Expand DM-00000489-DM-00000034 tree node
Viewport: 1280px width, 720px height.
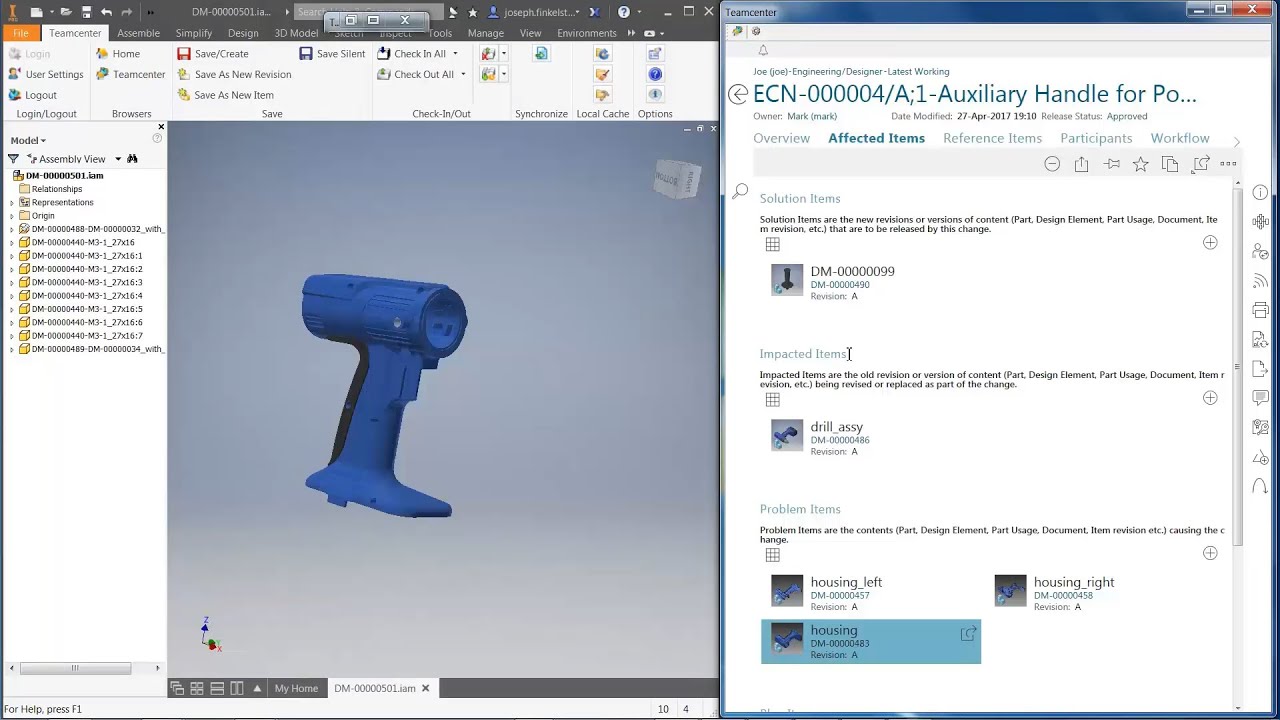[x=12, y=349]
